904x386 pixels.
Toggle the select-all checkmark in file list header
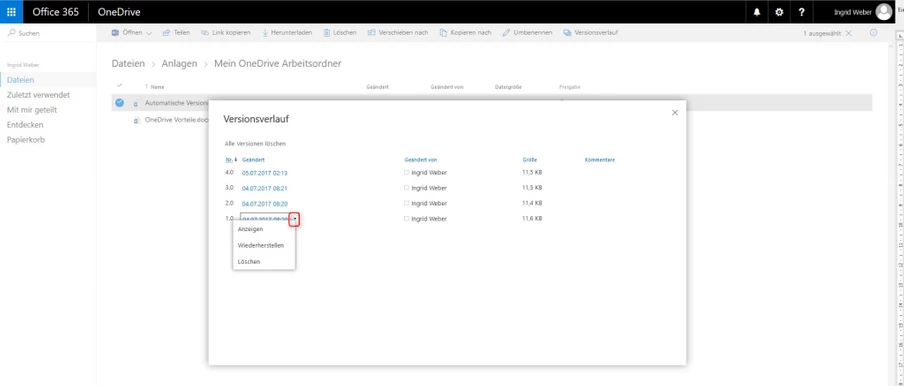119,85
